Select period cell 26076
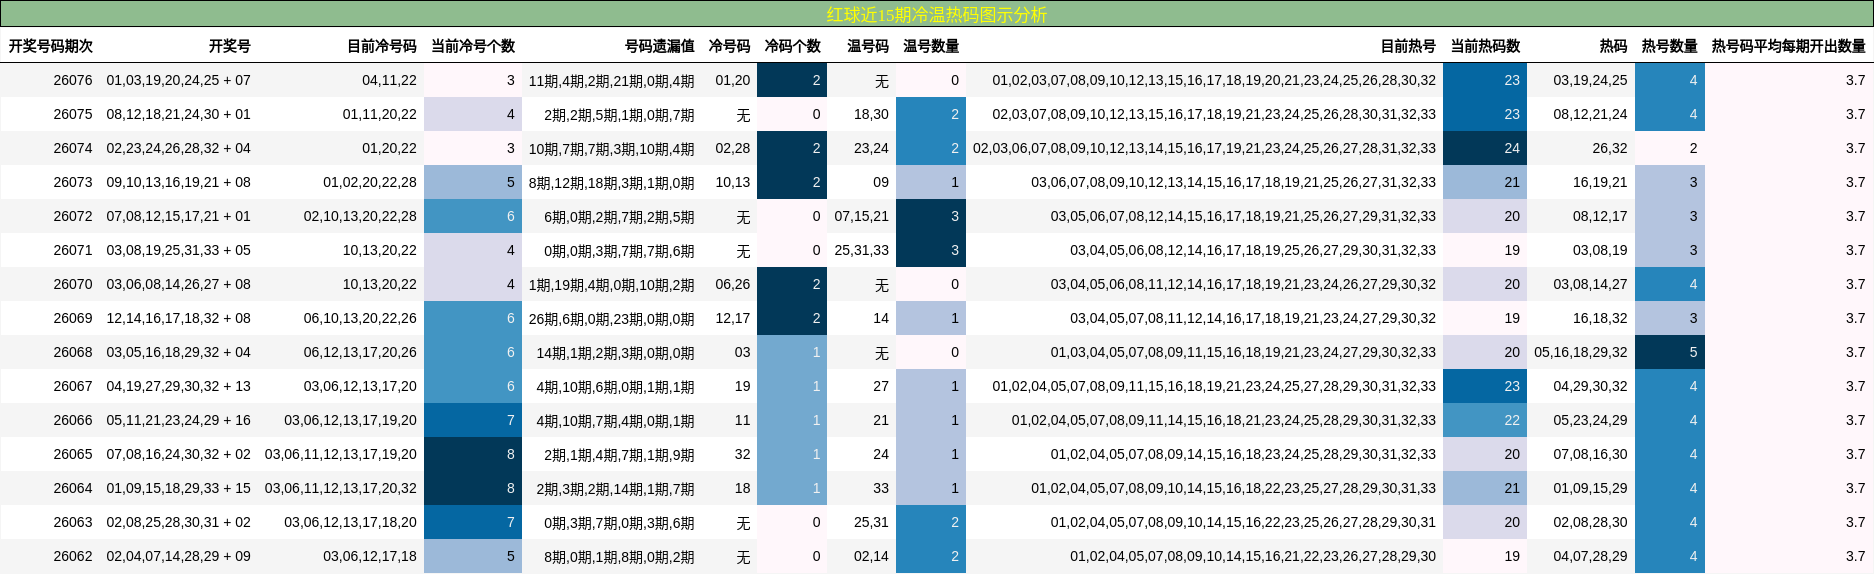 [73, 80]
